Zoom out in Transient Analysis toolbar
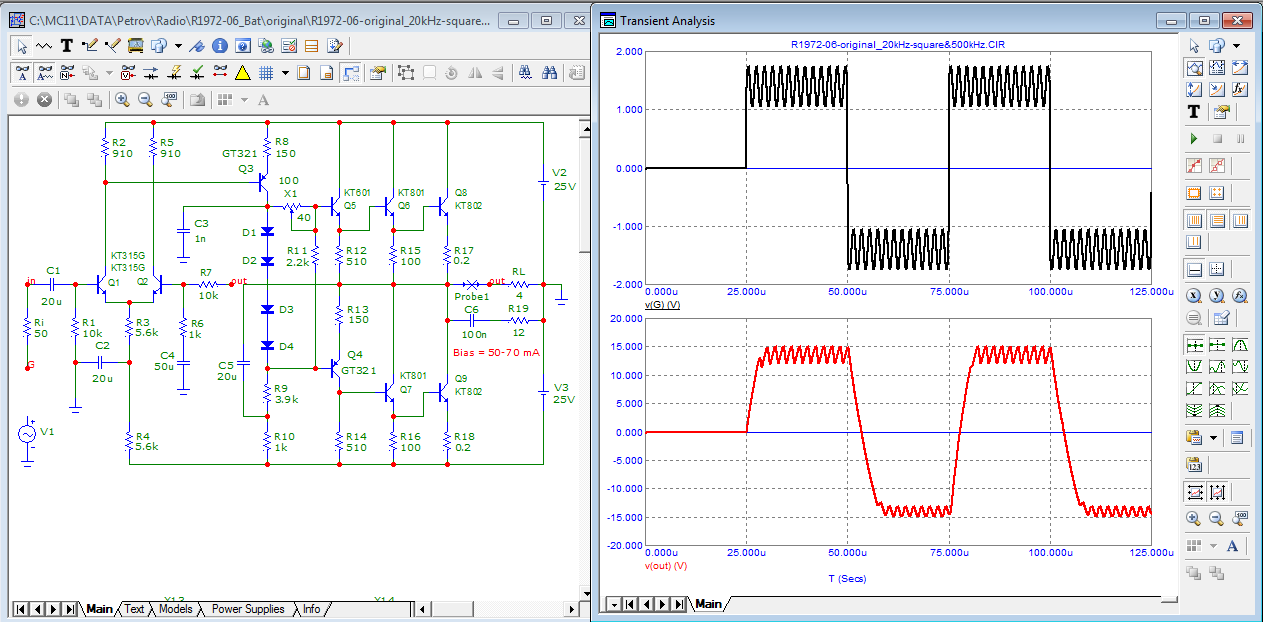 pos(1216,518)
